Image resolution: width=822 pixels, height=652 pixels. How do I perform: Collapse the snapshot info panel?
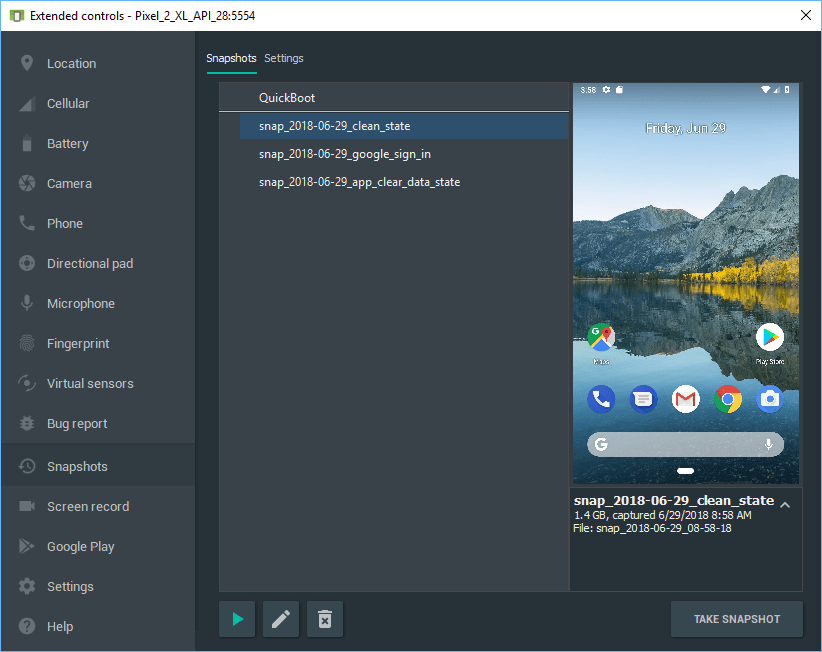point(786,505)
